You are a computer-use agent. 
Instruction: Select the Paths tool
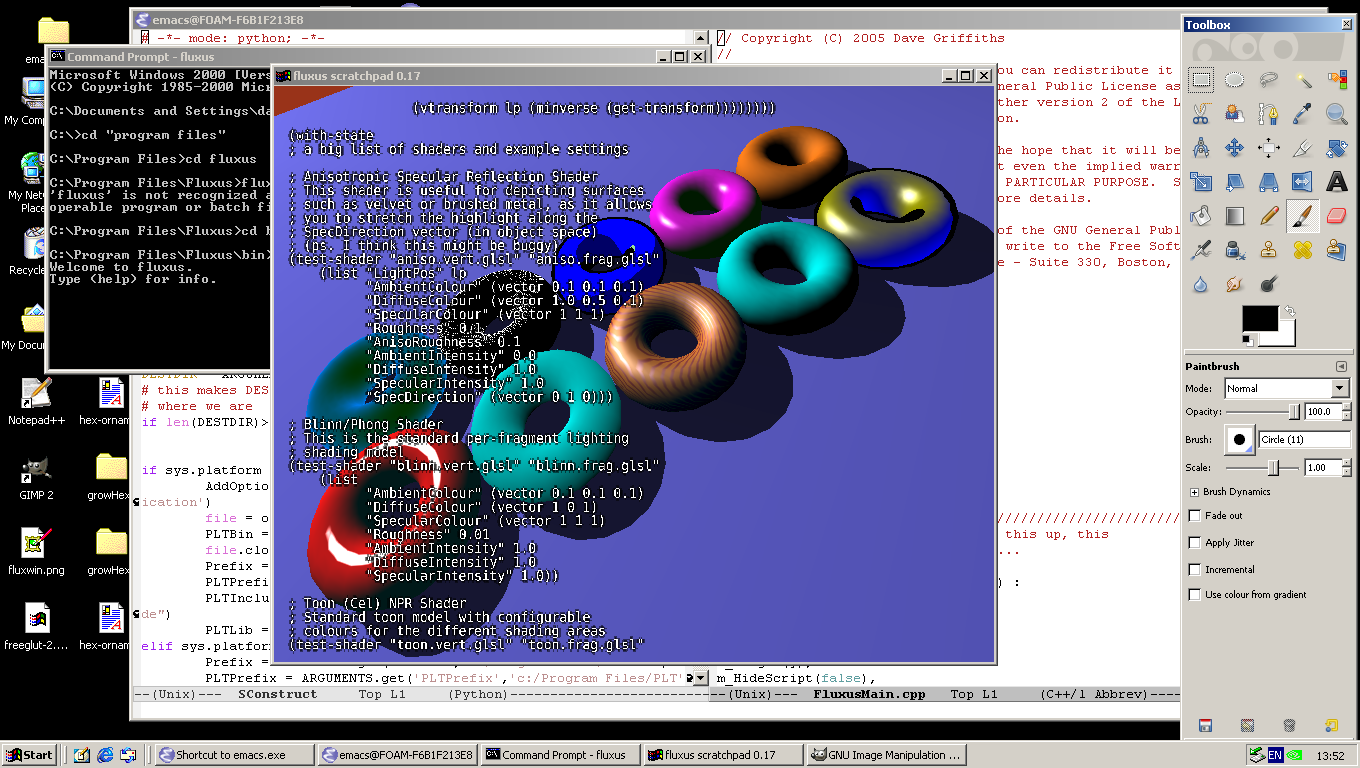[1269, 114]
